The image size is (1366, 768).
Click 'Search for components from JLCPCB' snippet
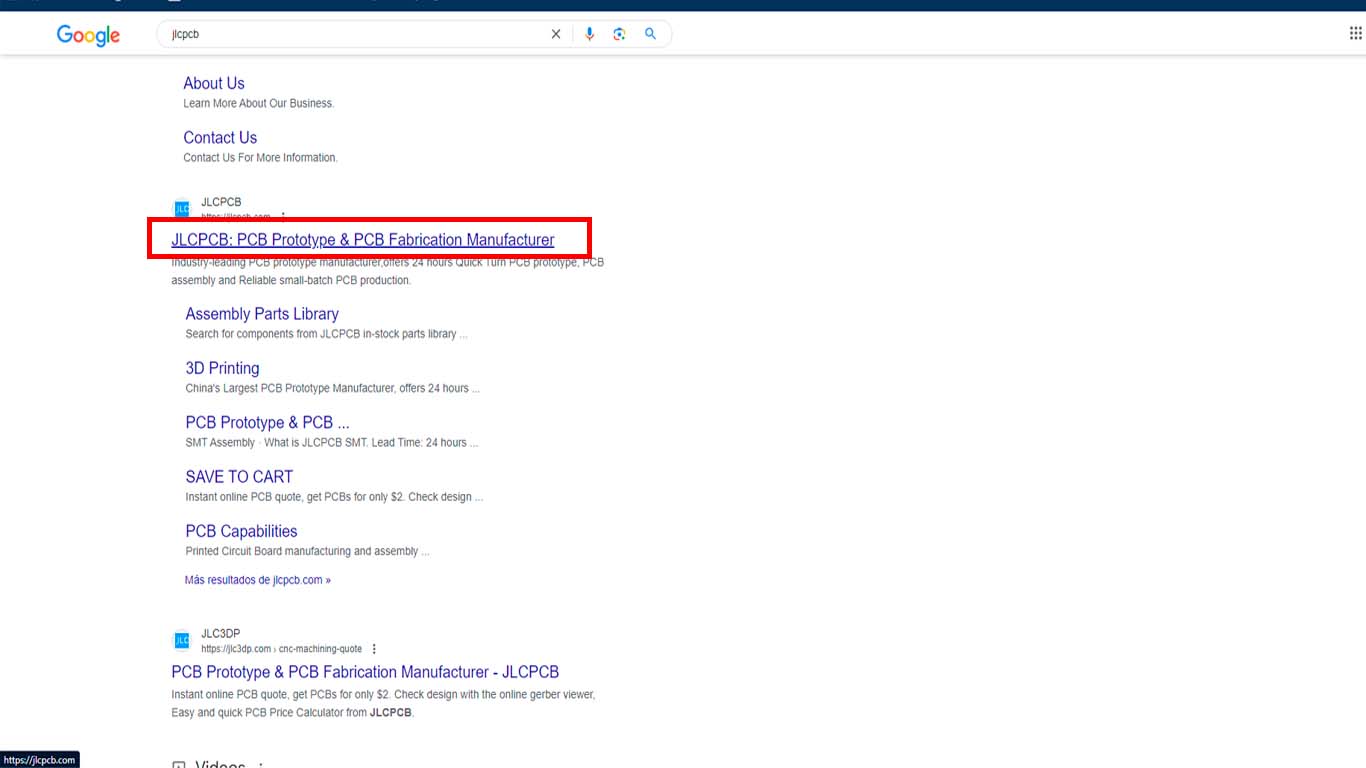click(x=326, y=334)
